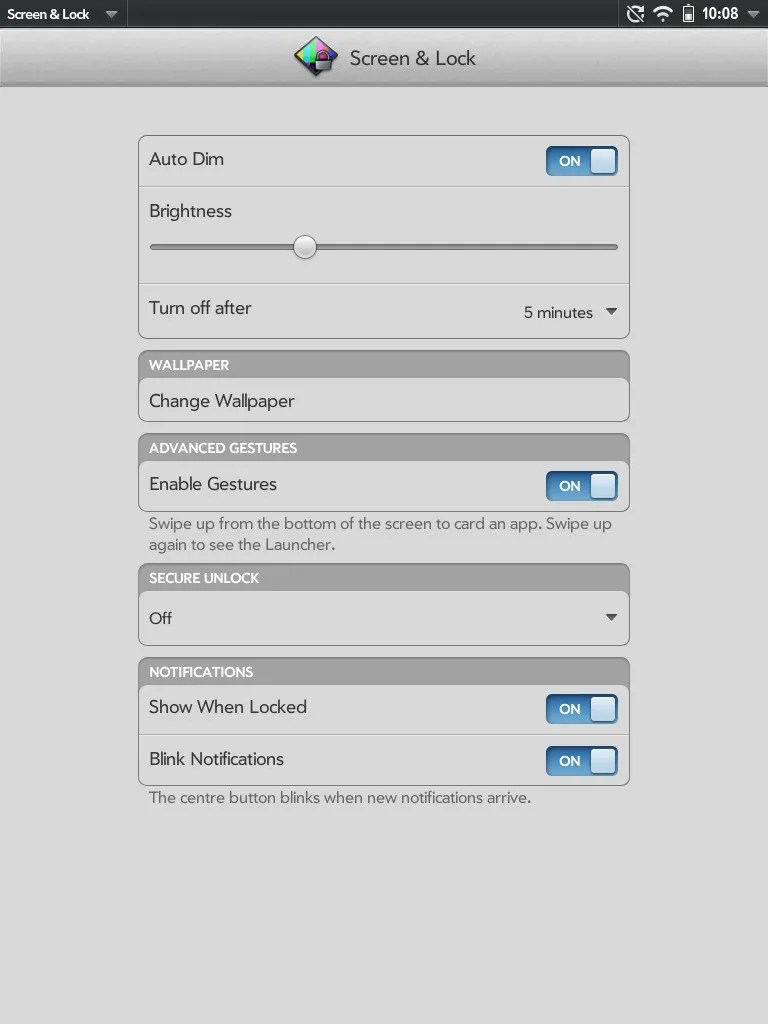Viewport: 768px width, 1024px height.
Task: Expand the system status menu arrow
Action: (753, 14)
